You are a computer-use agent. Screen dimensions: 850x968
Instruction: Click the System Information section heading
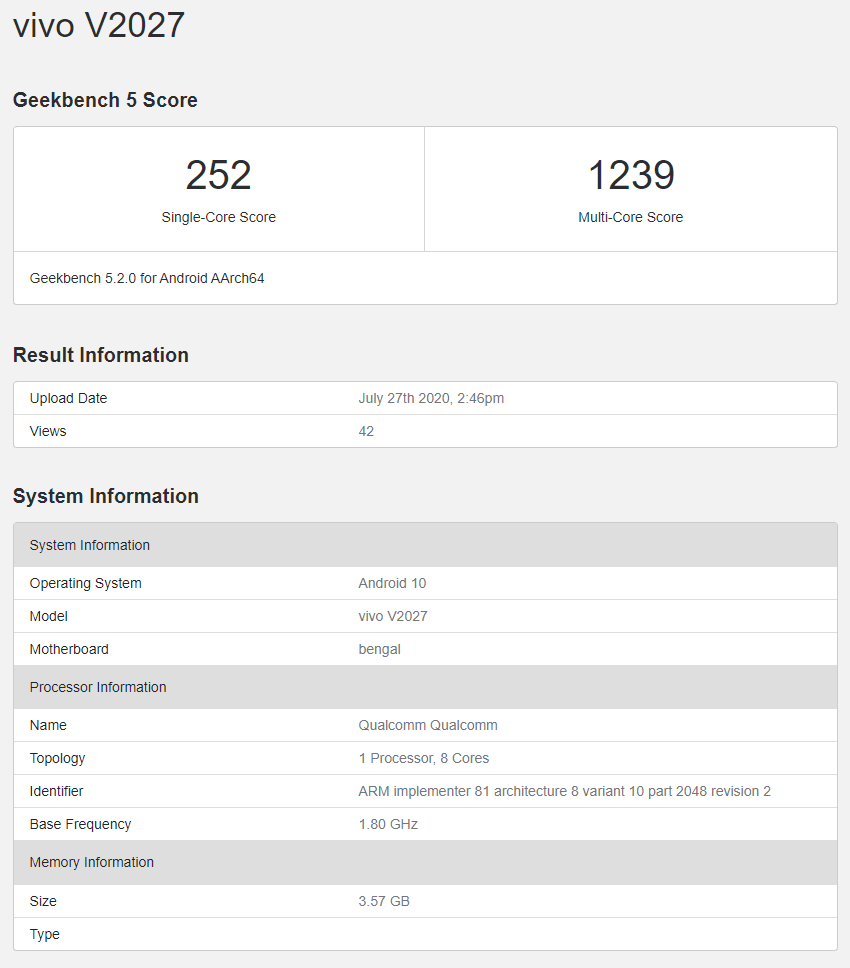pos(105,496)
